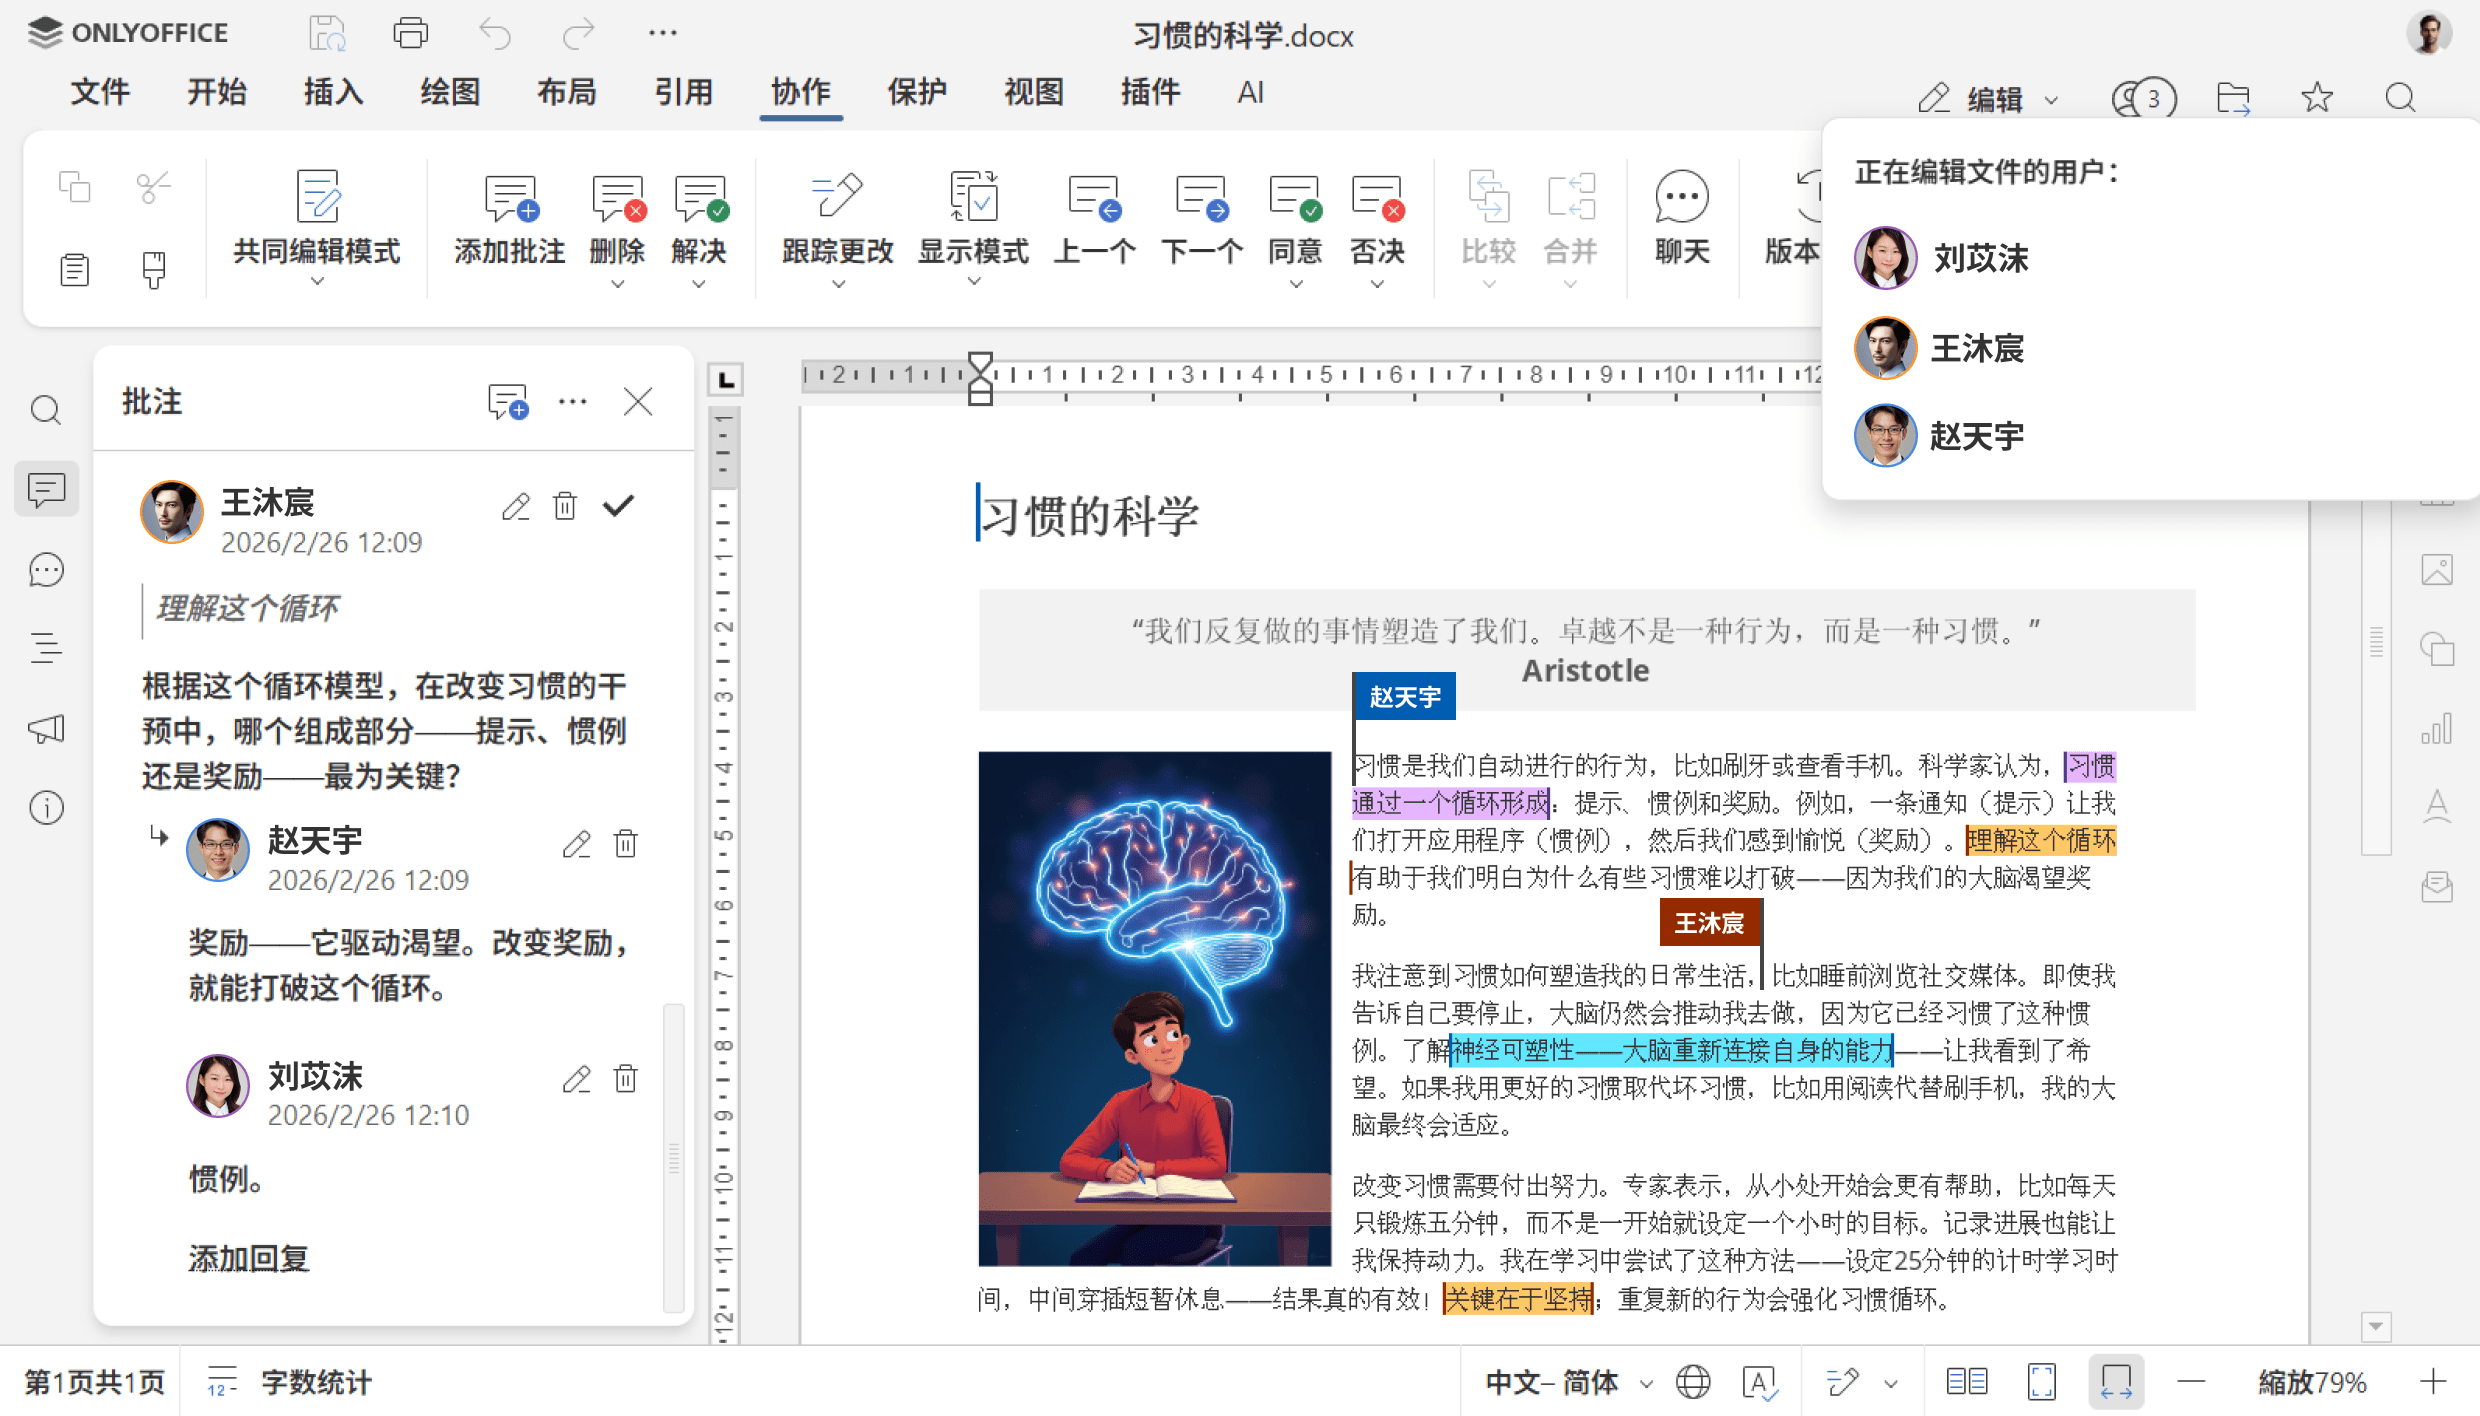Switch to the 插入 ribbon tab
This screenshot has width=2480, height=1416.
coord(332,92)
